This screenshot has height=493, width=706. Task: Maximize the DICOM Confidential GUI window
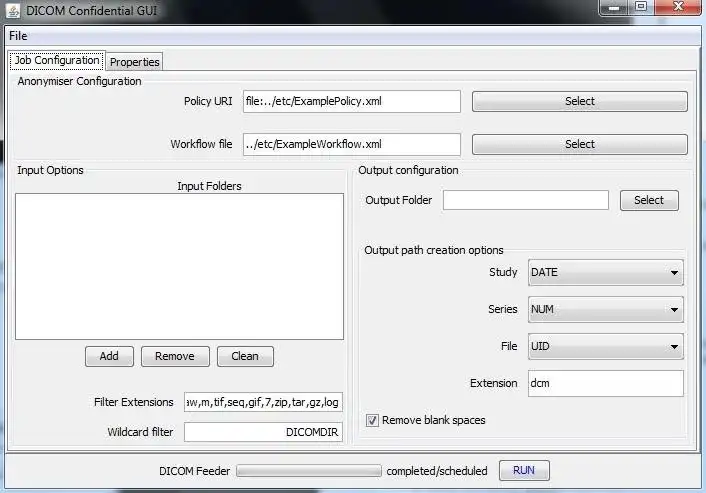641,7
